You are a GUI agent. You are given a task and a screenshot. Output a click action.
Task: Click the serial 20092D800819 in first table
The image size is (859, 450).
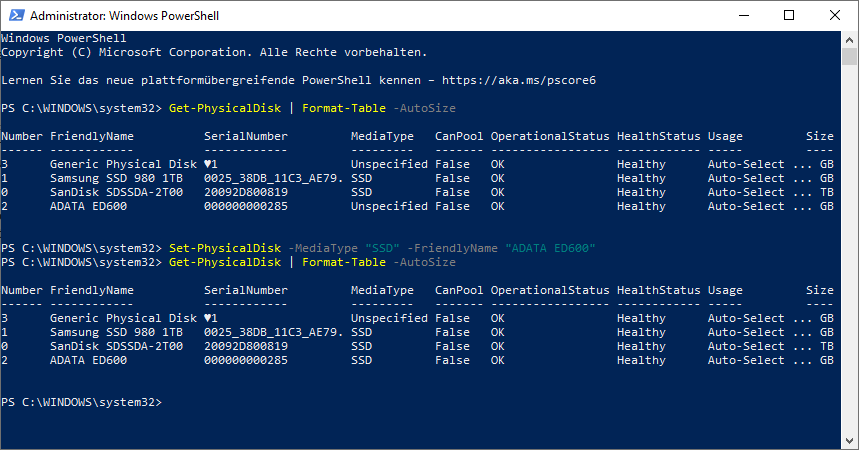coord(245,192)
